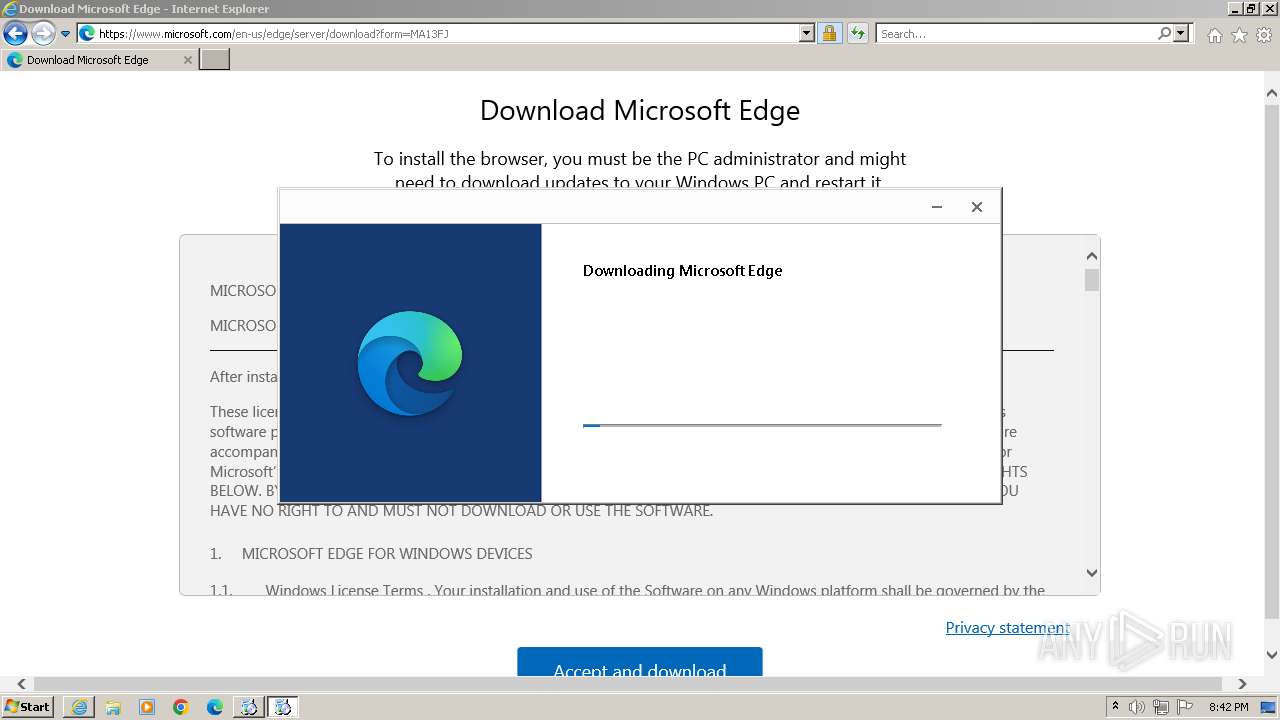Open Action Center flag icon
This screenshot has height=720, width=1280.
coord(1183,707)
